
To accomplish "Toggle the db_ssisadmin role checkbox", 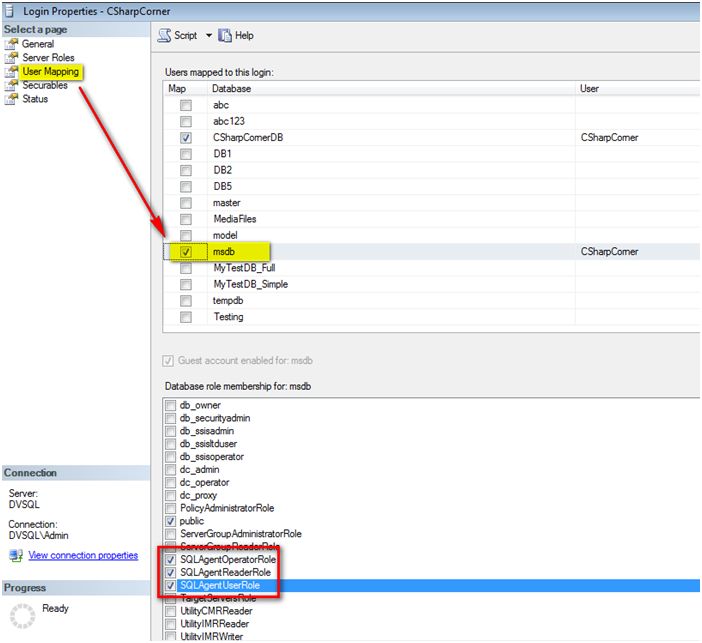I will 170,432.
